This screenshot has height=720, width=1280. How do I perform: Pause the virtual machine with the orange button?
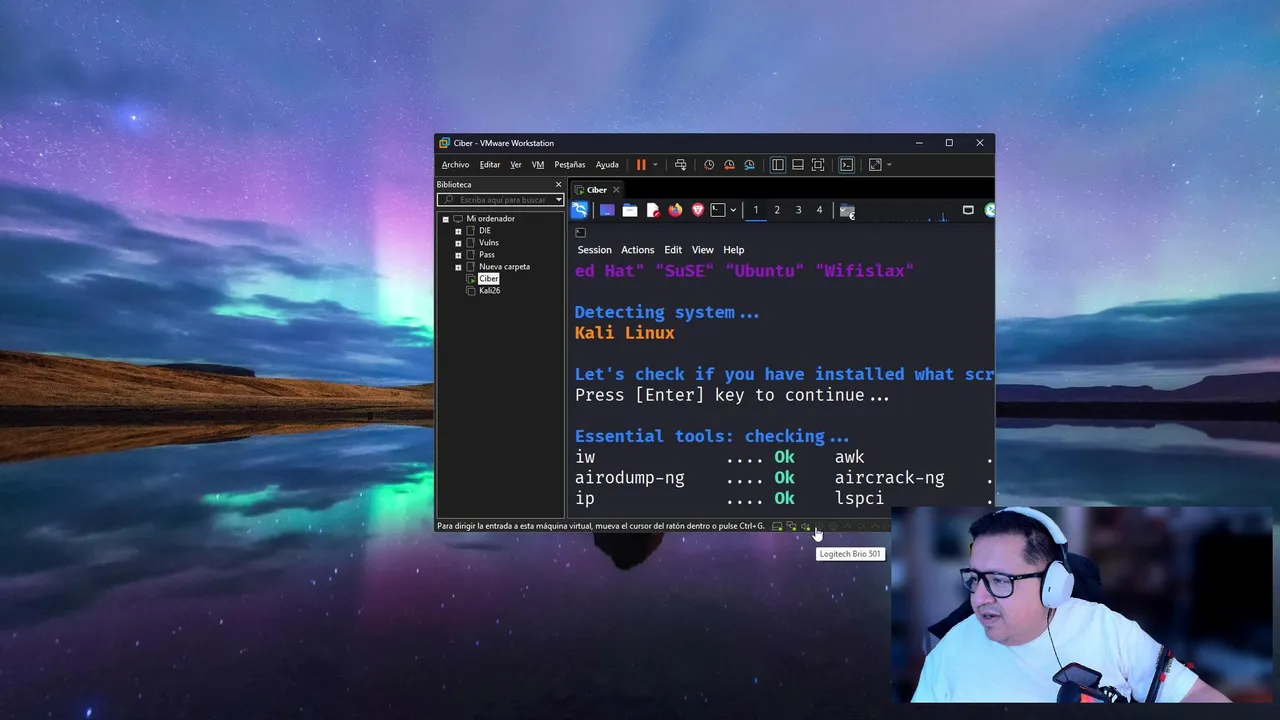(641, 165)
